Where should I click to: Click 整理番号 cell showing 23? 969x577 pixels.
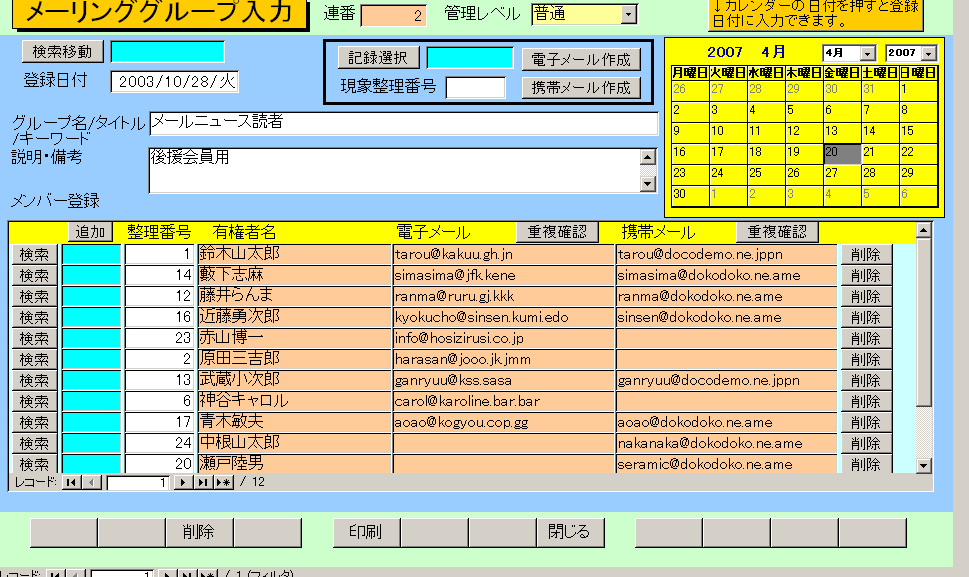click(x=160, y=339)
